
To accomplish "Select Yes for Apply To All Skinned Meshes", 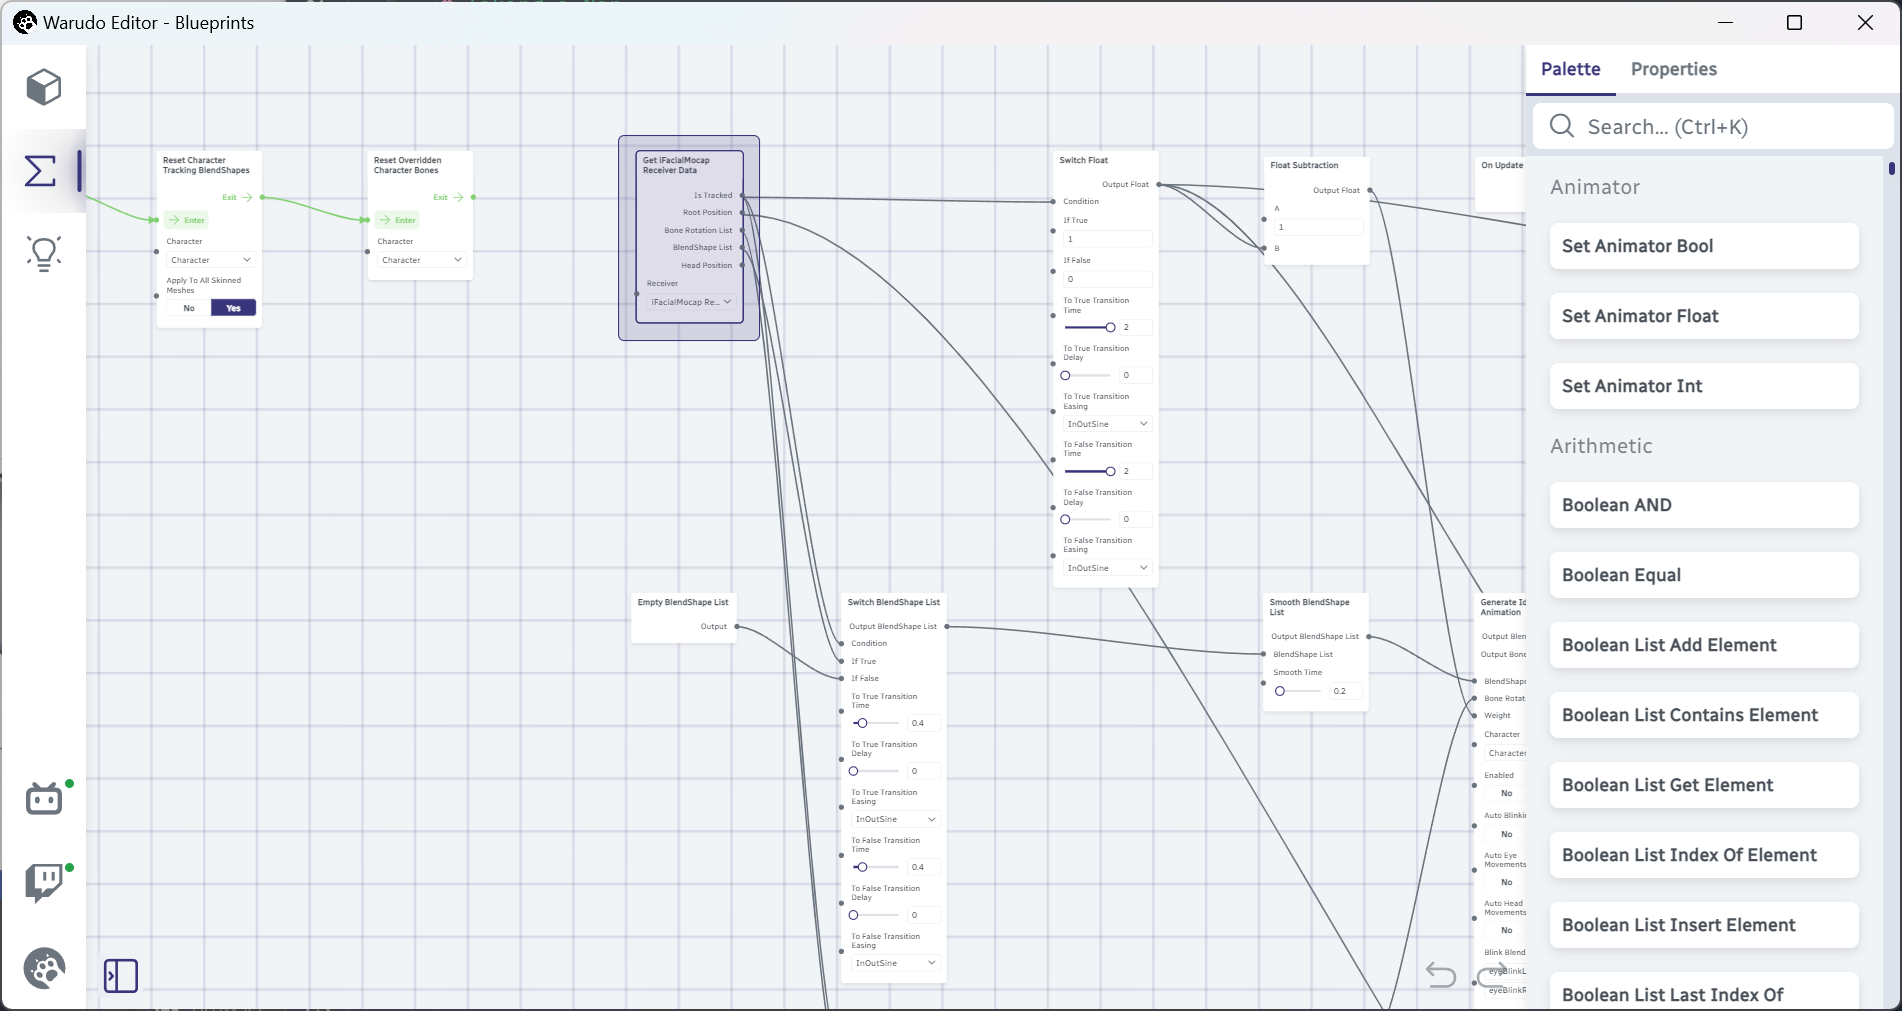I will pyautogui.click(x=234, y=308).
